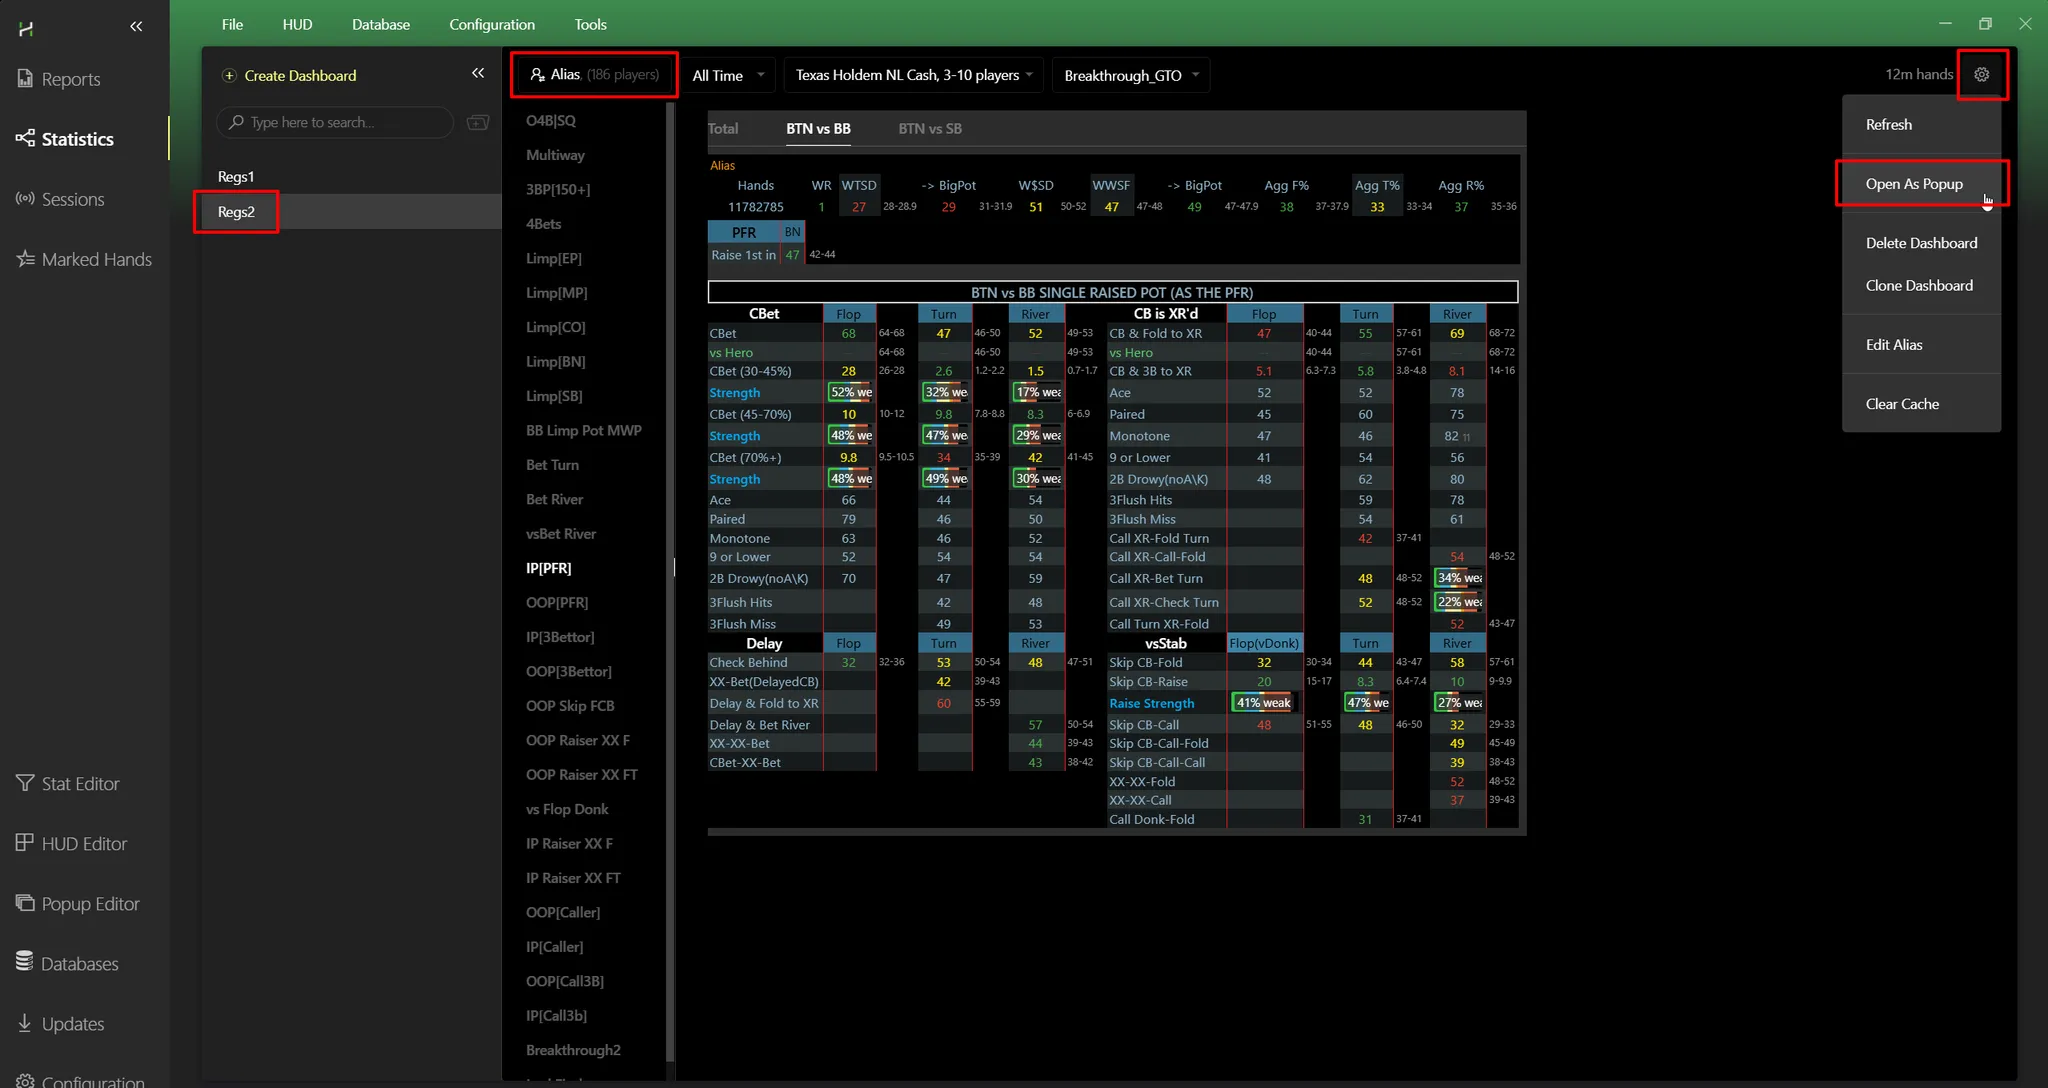Click the add folder icon beside search
The width and height of the screenshot is (2048, 1088).
[x=478, y=122]
